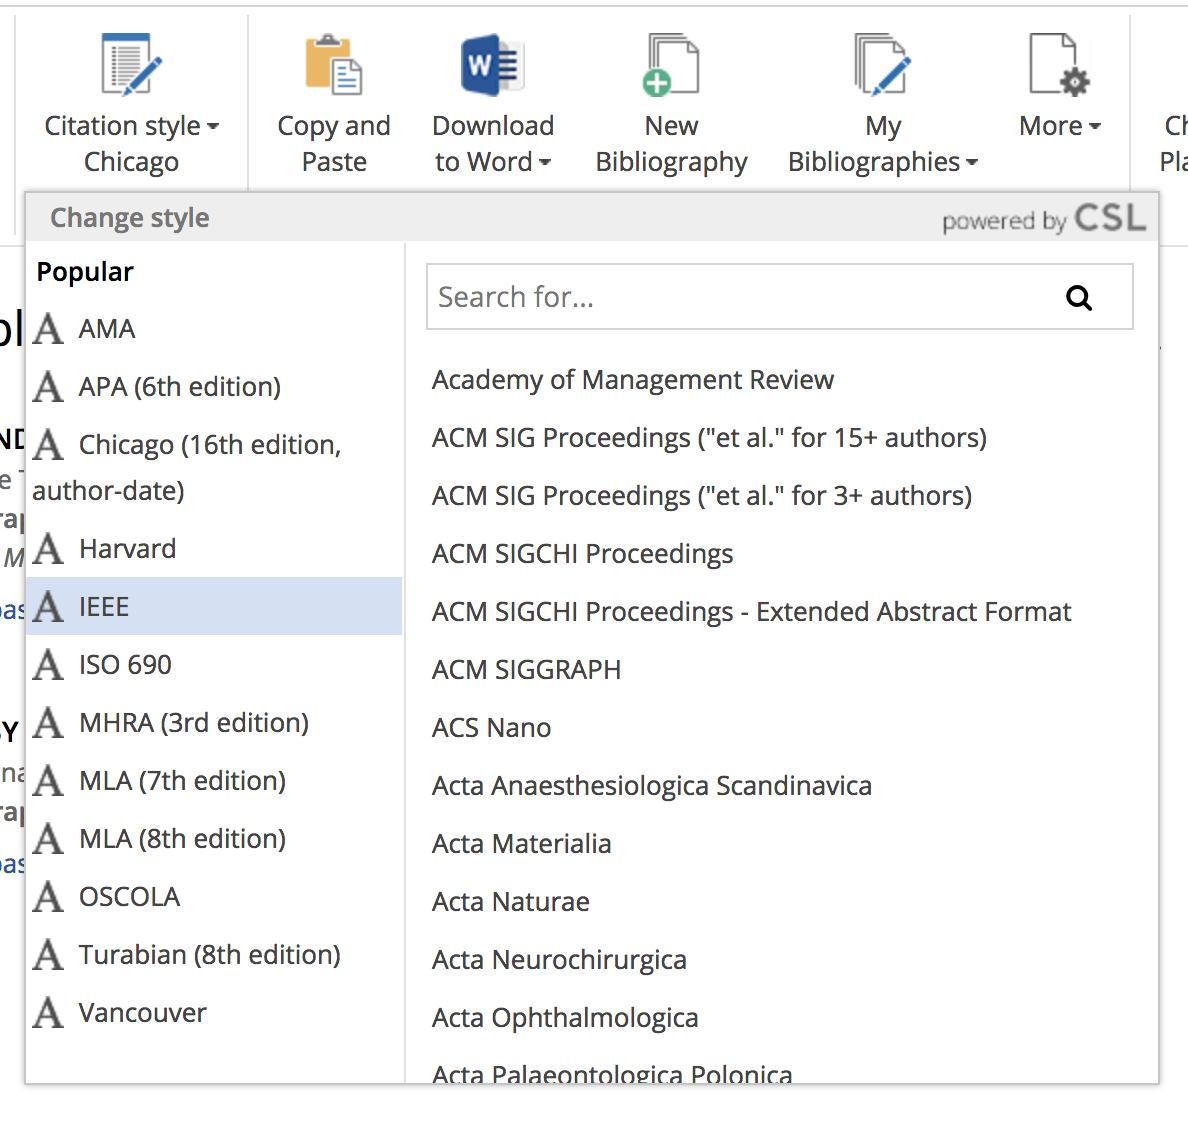Screen dimensions: 1188x1124
Task: Click the More gear document icon
Action: point(1059,64)
